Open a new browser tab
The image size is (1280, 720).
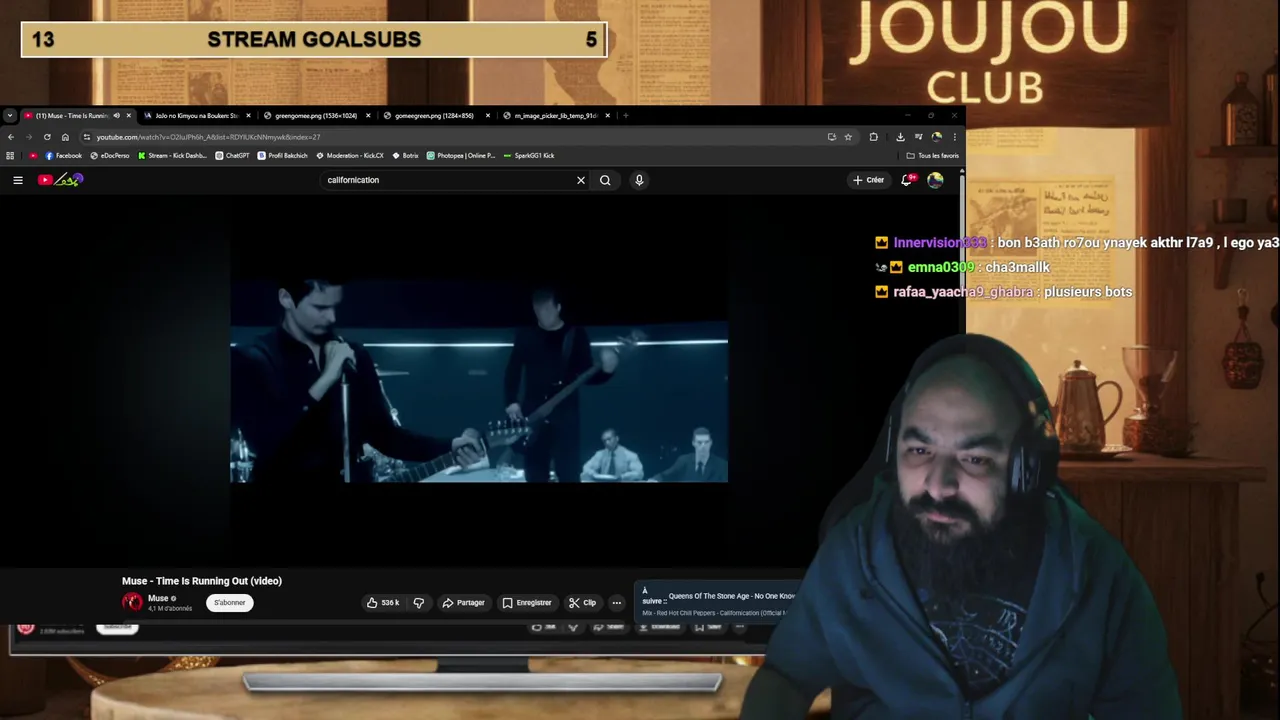click(x=626, y=116)
